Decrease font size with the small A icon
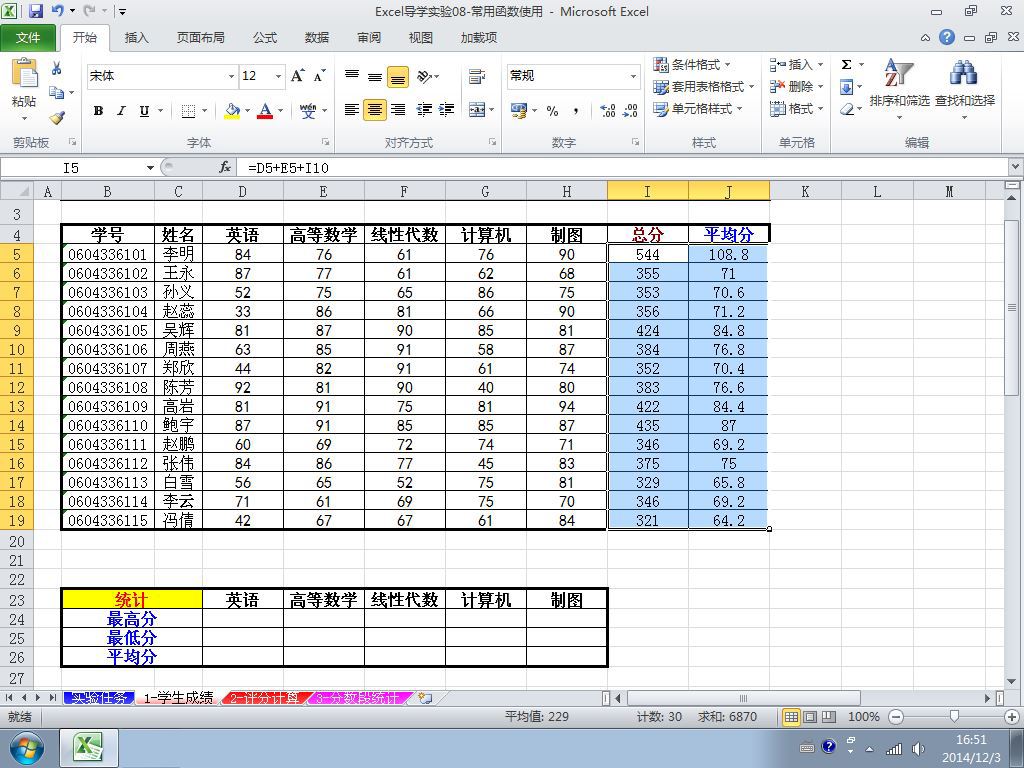The image size is (1024, 768). [x=319, y=76]
